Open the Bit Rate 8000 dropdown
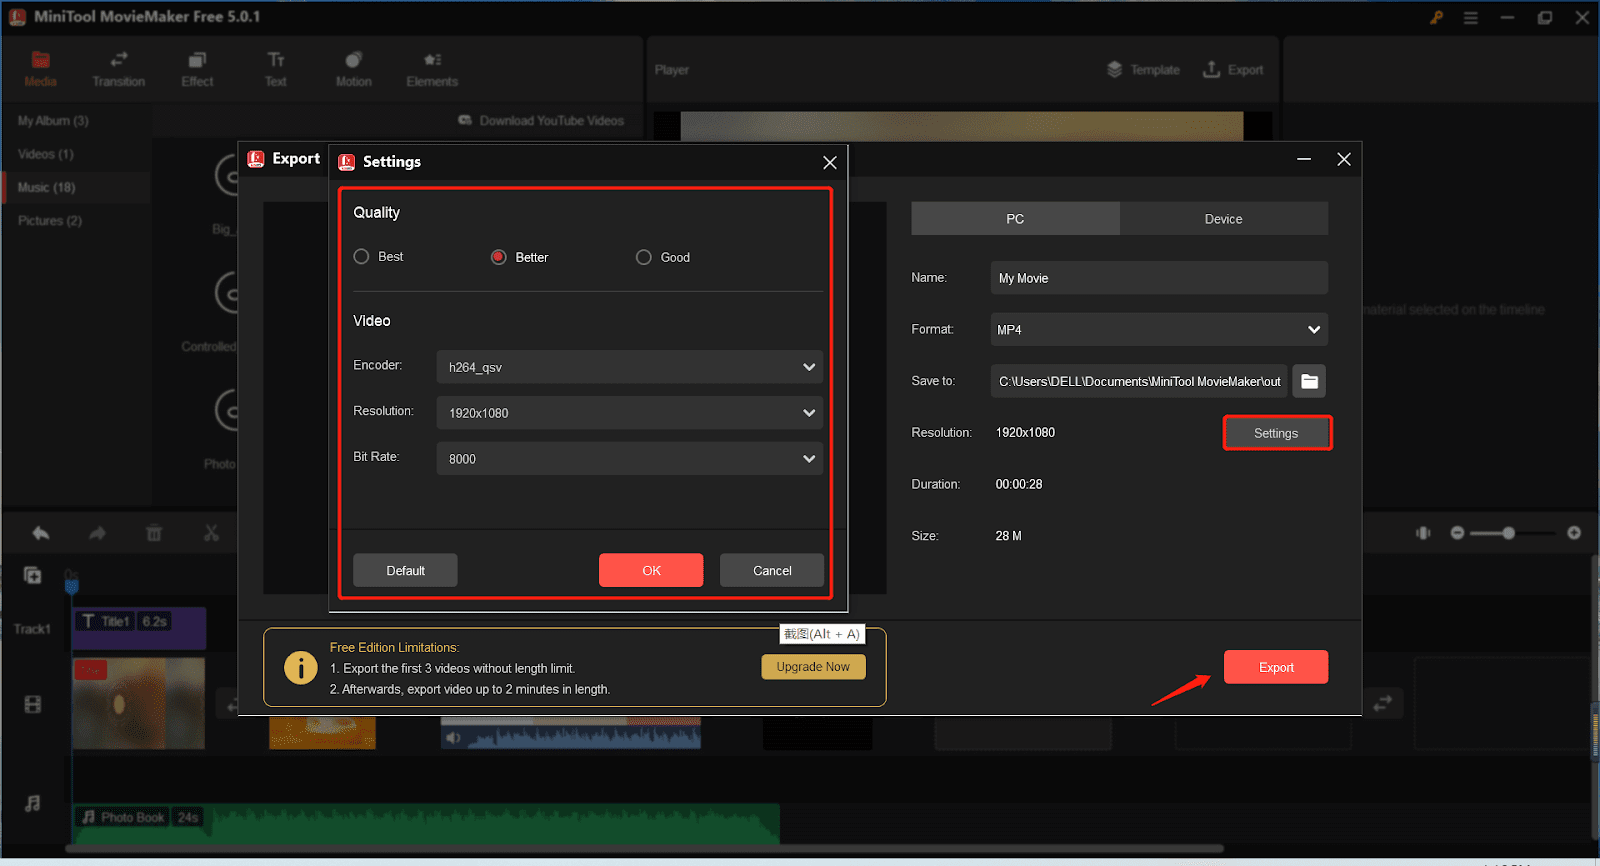This screenshot has height=866, width=1600. click(x=629, y=459)
